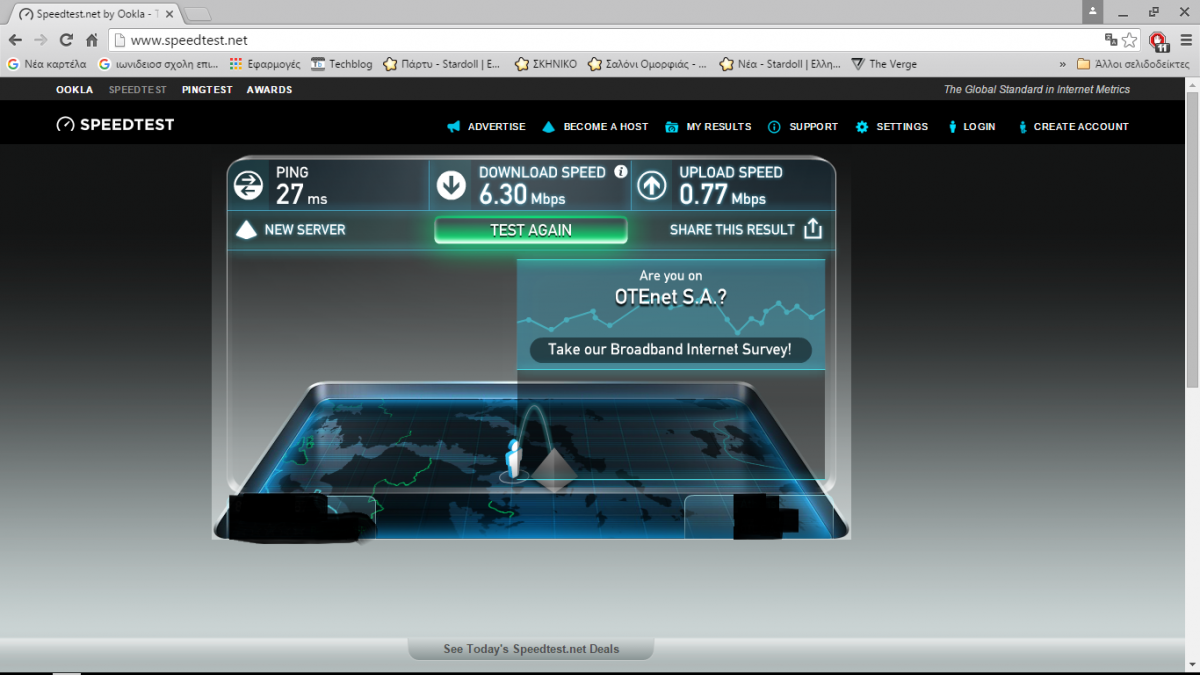Take the Broadband Internet Survey
The height and width of the screenshot is (675, 1200).
pyautogui.click(x=670, y=350)
